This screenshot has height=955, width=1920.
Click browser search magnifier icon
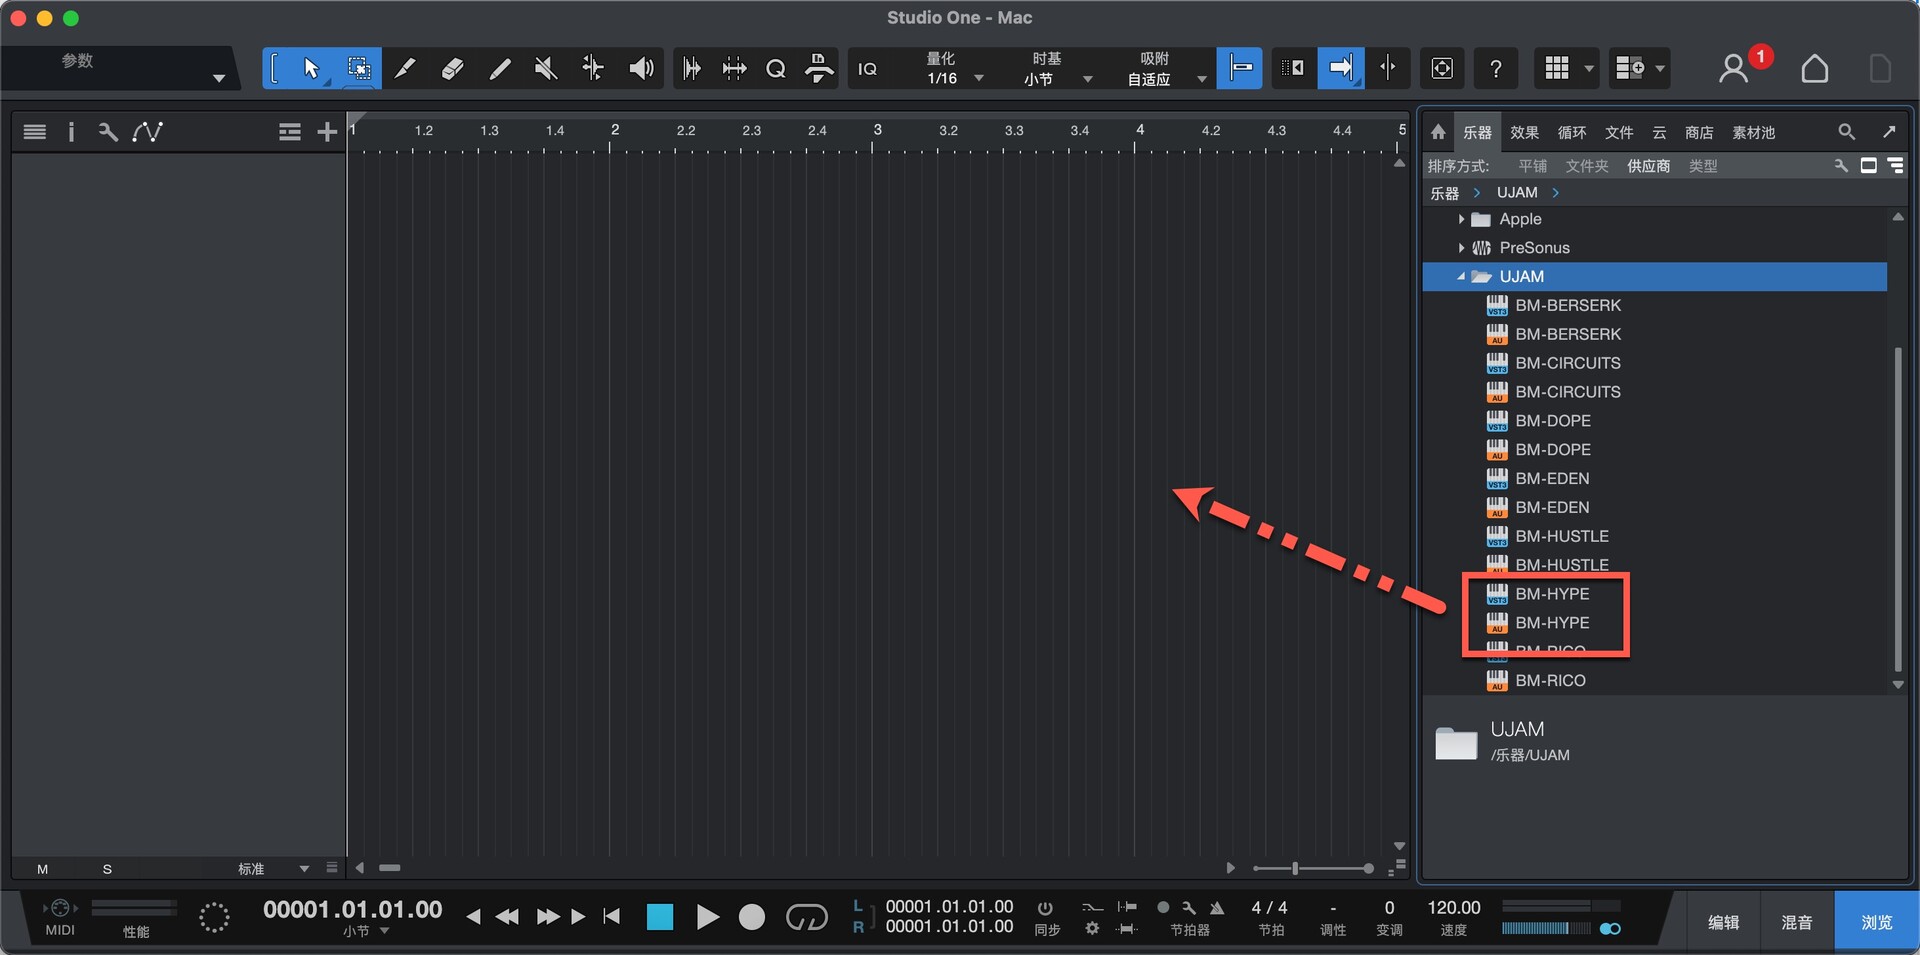(x=1846, y=132)
